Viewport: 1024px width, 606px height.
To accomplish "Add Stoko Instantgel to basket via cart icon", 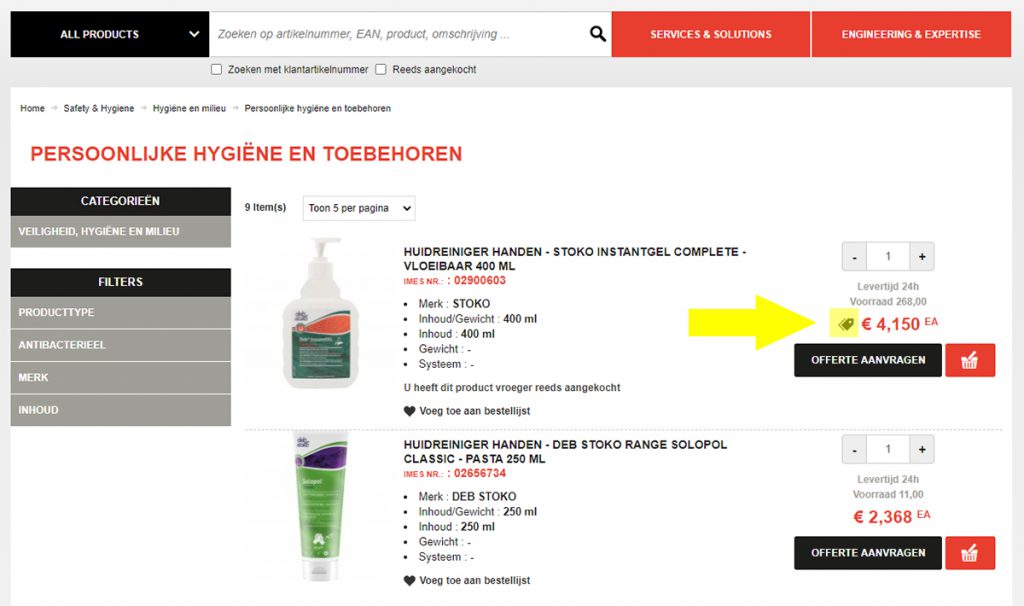I will [970, 360].
